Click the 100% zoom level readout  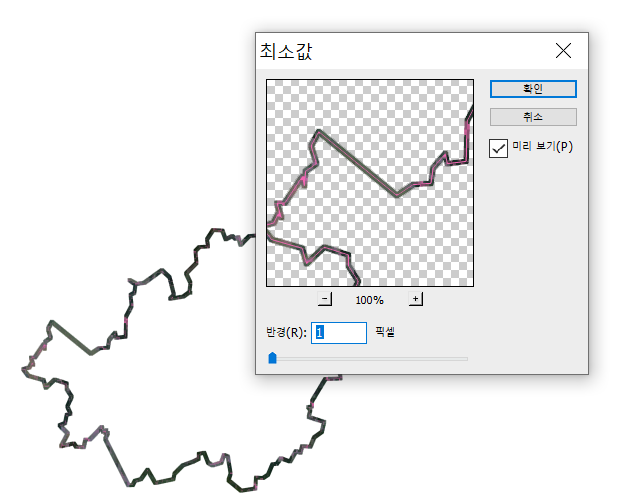(x=370, y=300)
